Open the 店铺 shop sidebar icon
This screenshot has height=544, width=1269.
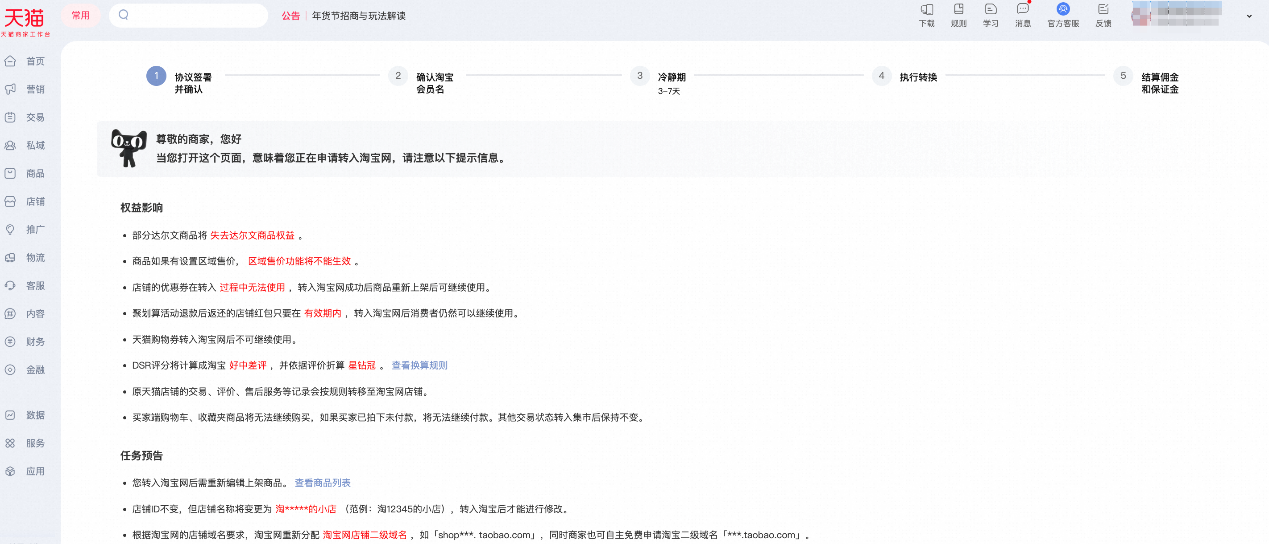[x=10, y=201]
